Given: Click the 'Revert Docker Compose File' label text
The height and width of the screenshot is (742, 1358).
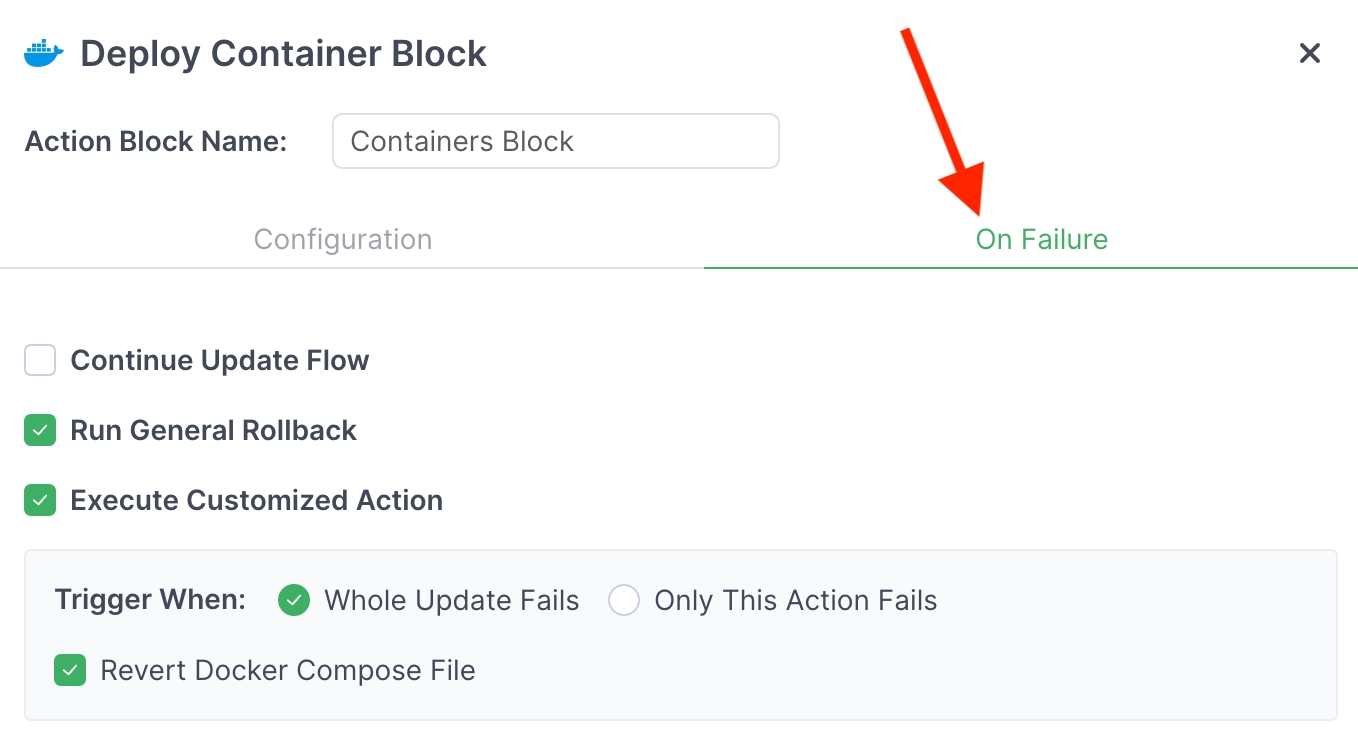Looking at the screenshot, I should (288, 670).
